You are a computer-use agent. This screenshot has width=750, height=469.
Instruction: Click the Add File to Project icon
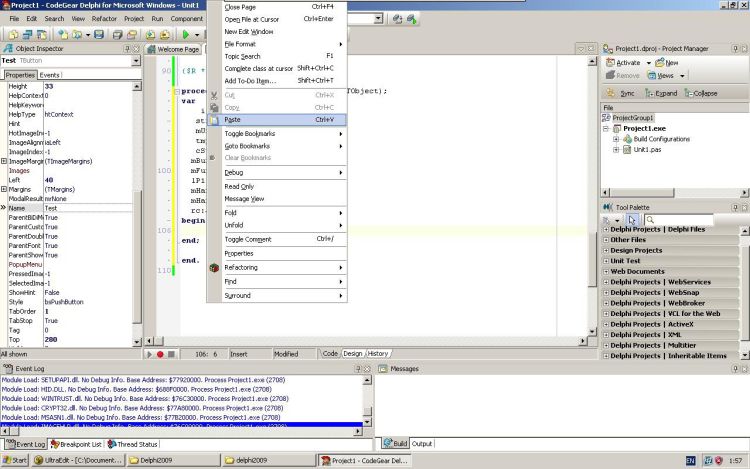(150, 34)
